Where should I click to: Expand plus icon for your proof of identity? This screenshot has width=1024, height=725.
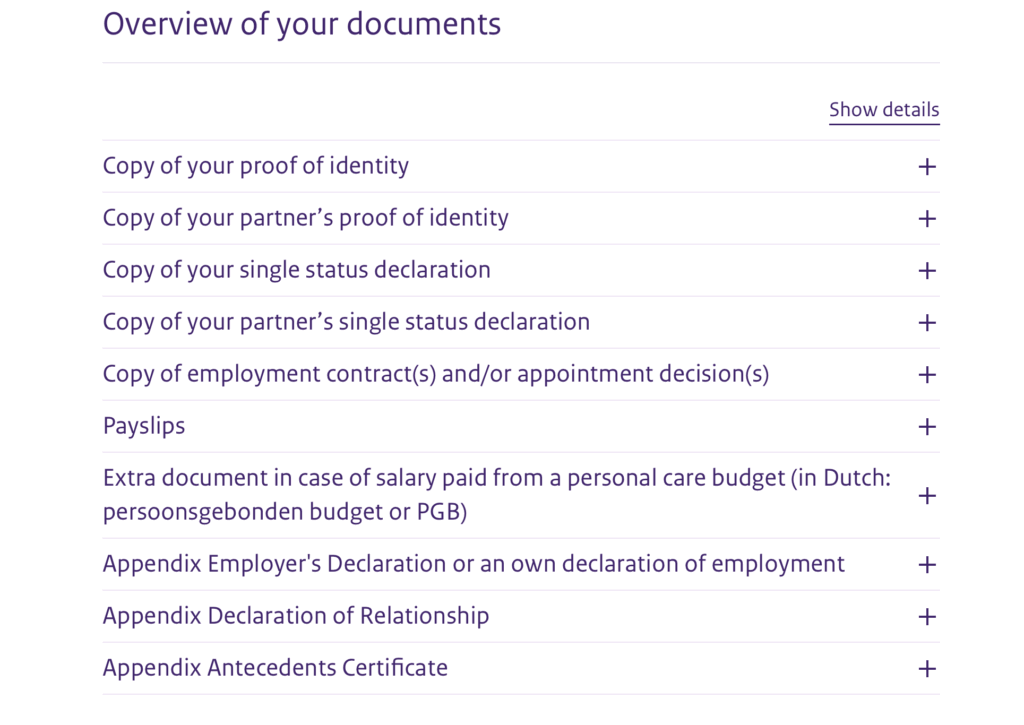click(927, 167)
